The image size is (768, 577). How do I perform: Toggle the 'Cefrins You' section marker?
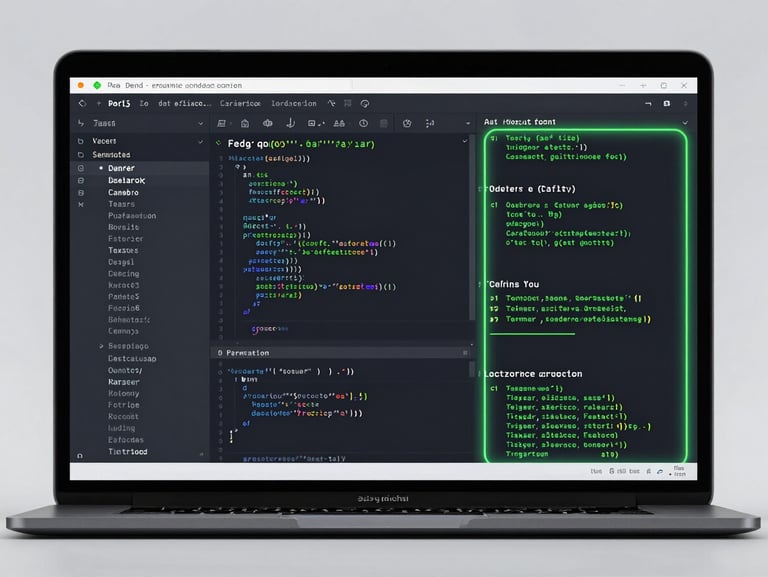click(480, 284)
